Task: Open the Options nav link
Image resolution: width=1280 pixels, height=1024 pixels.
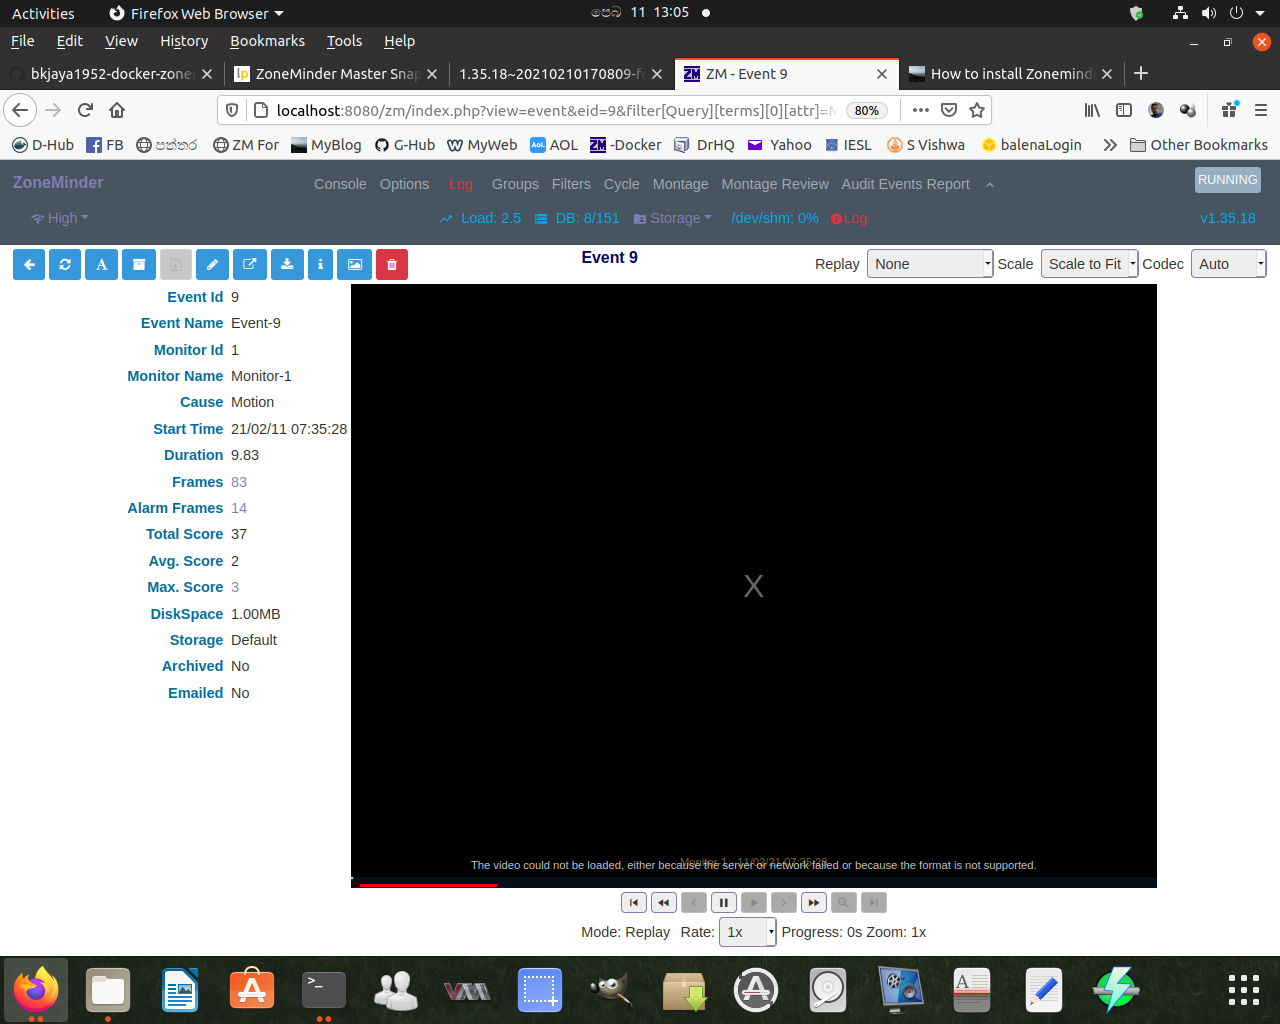Action: (404, 184)
